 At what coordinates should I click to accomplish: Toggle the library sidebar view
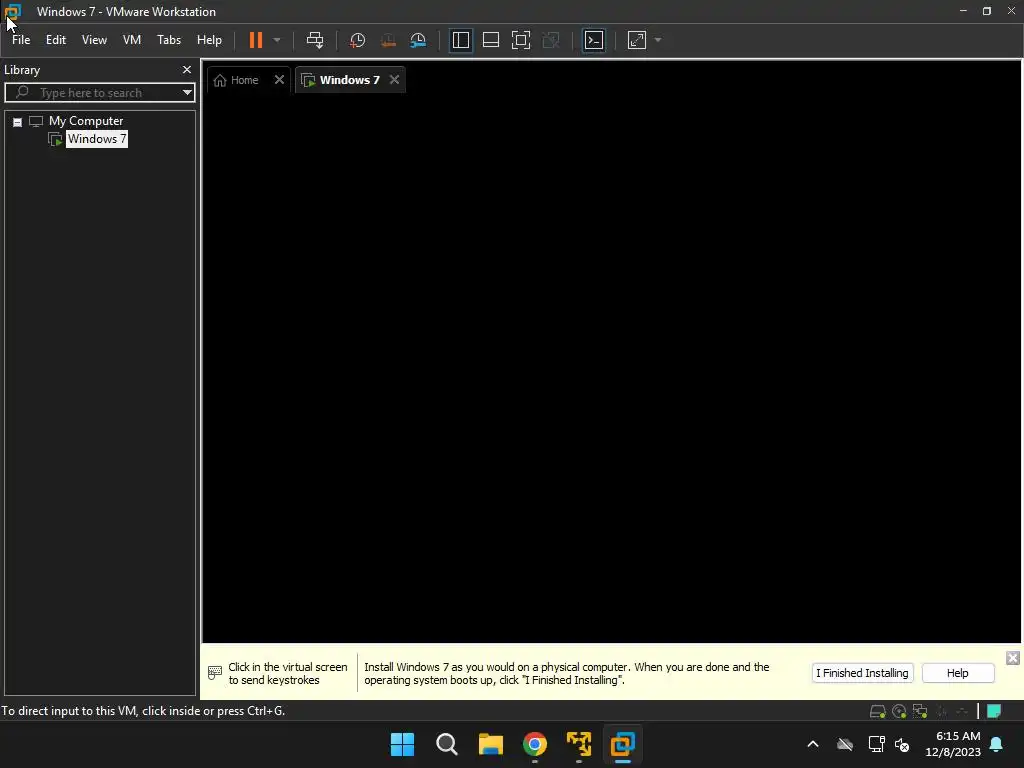click(460, 40)
